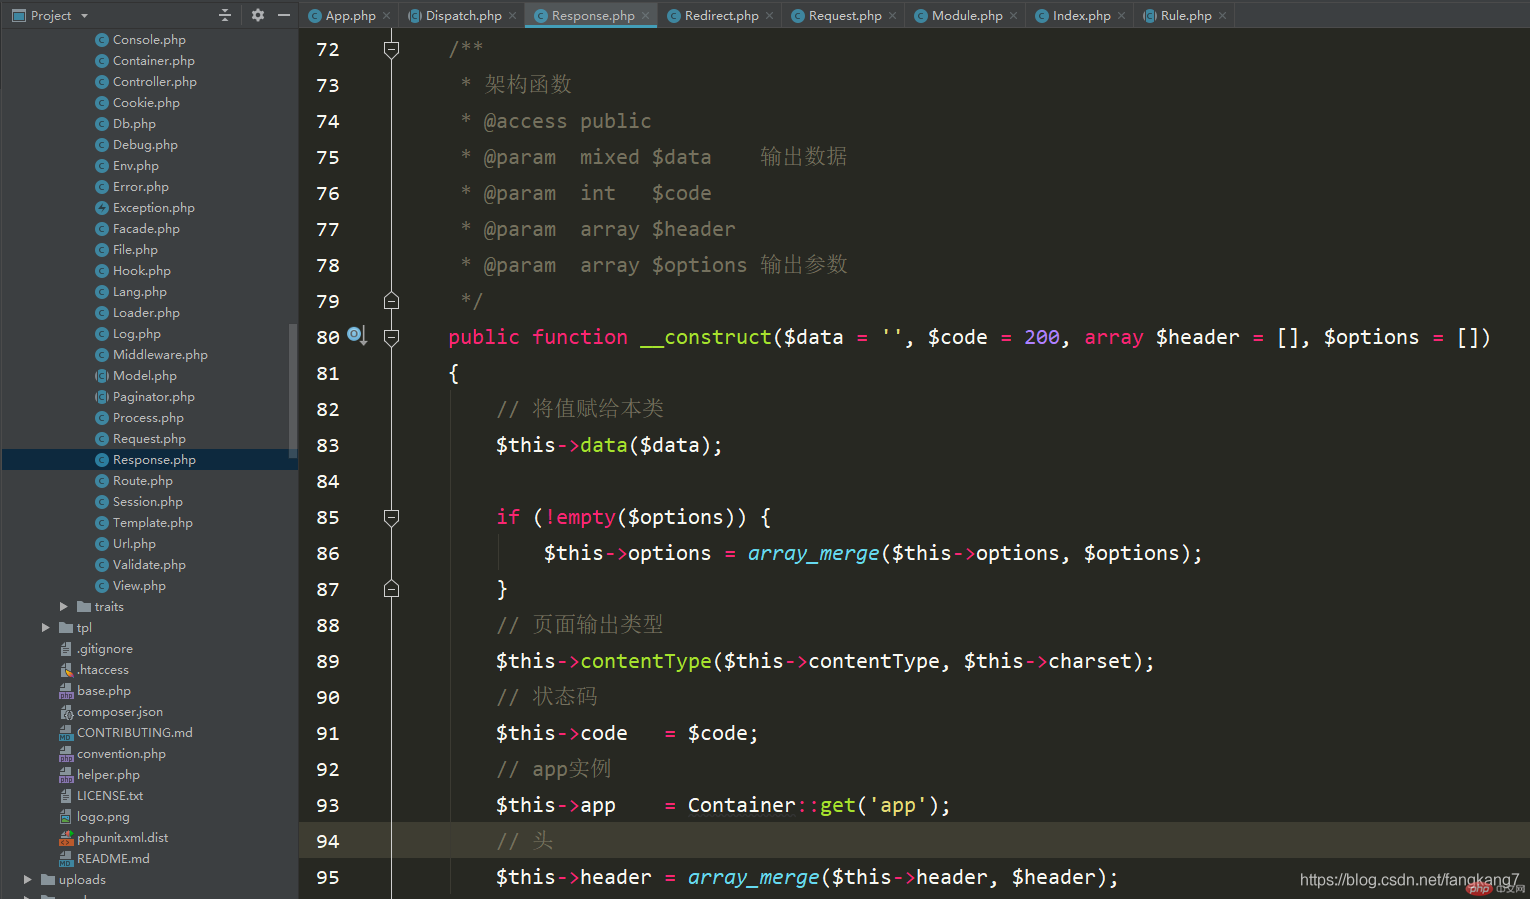Click the Exception.php class icon
The width and height of the screenshot is (1530, 899).
(x=102, y=208)
